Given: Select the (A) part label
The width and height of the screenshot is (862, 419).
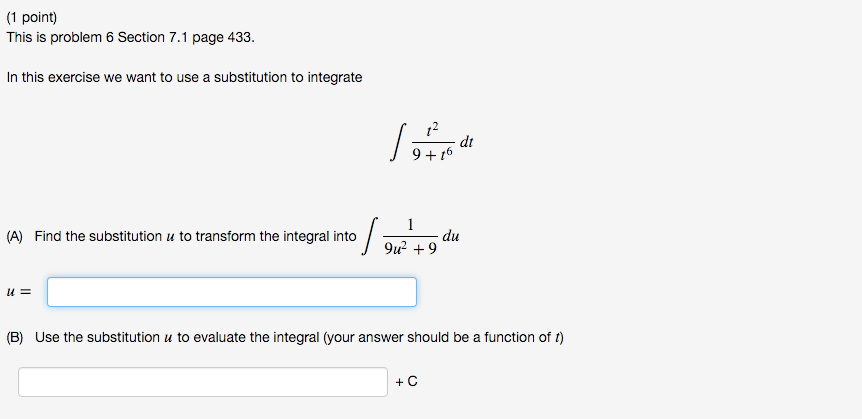Looking at the screenshot, I should (14, 237).
